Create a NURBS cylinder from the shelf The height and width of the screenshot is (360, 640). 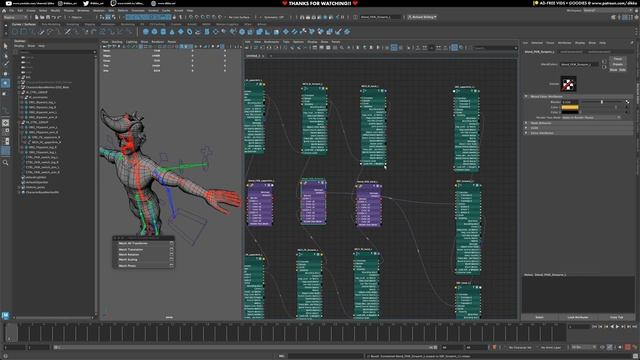163,31
